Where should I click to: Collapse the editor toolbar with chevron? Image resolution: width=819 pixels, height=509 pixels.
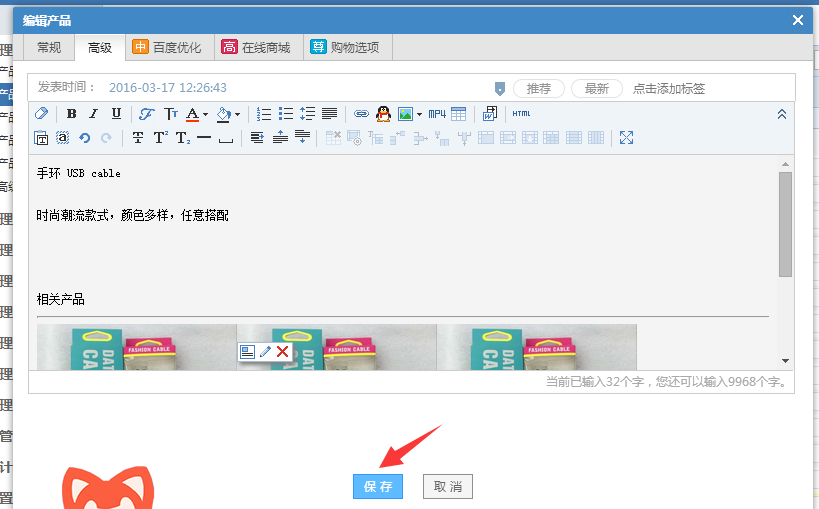pos(782,114)
